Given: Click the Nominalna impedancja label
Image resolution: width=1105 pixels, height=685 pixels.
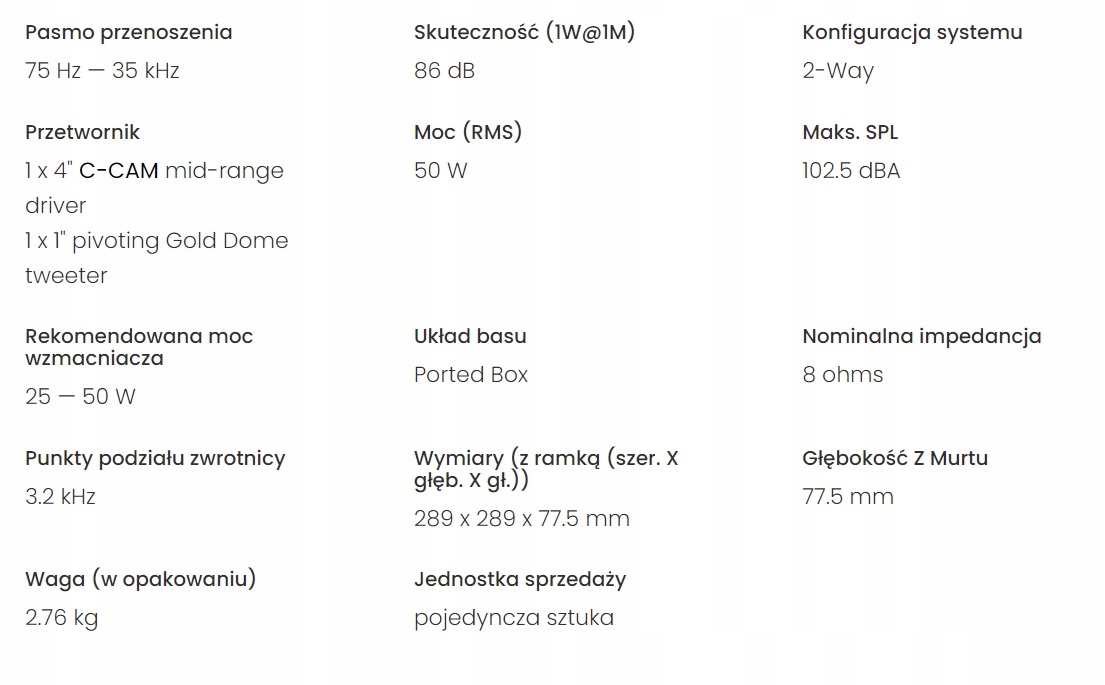Looking at the screenshot, I should click(922, 336).
